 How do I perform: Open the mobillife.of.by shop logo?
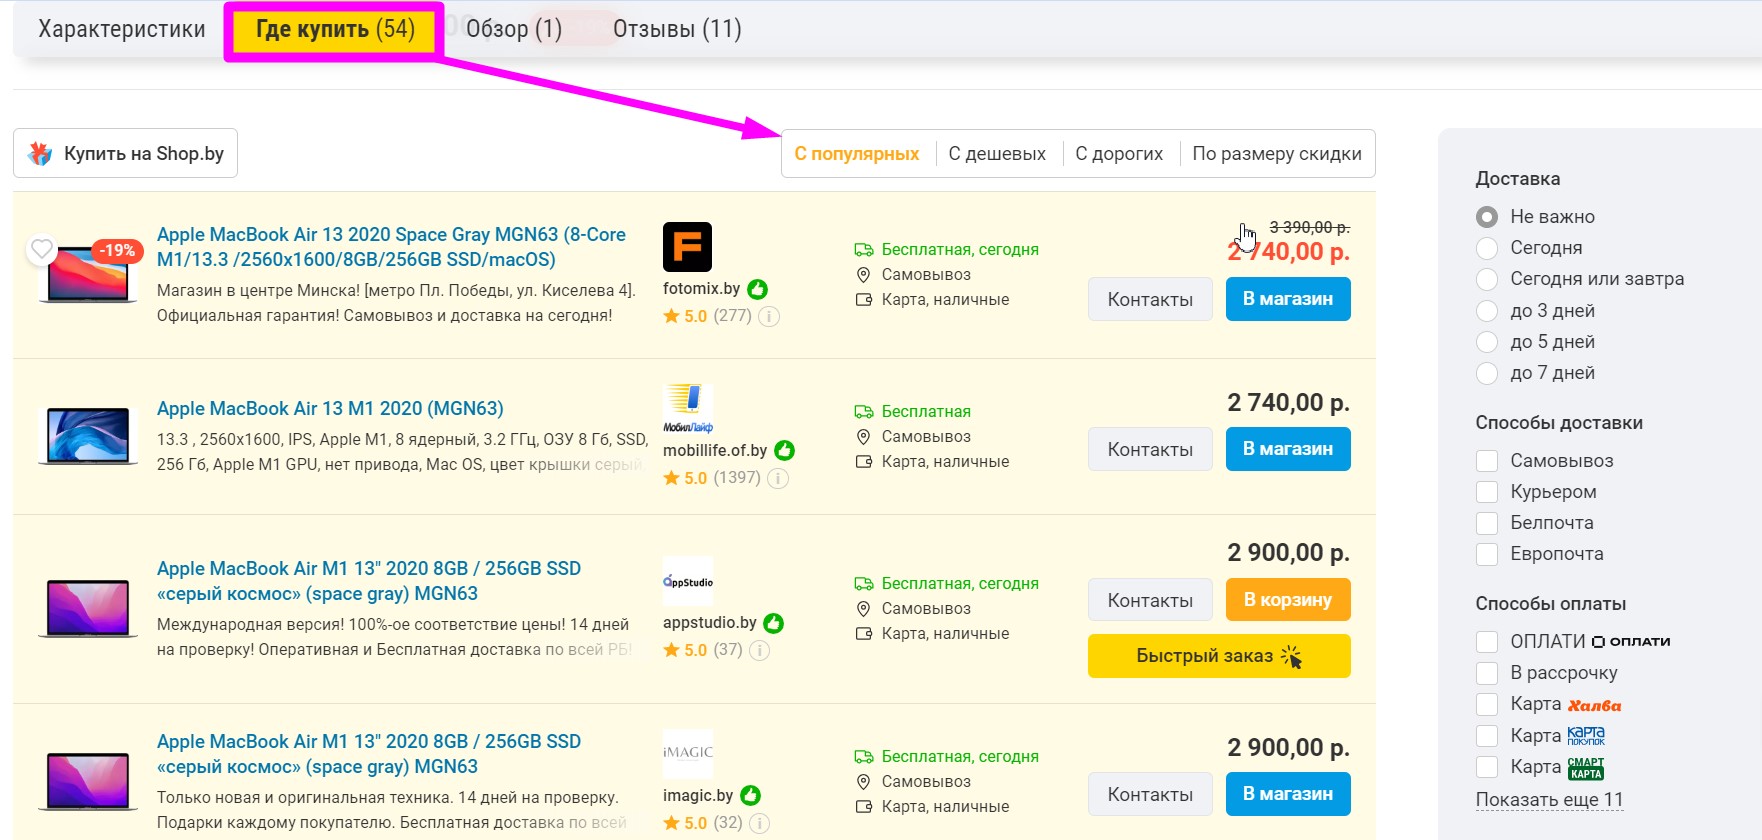(687, 409)
